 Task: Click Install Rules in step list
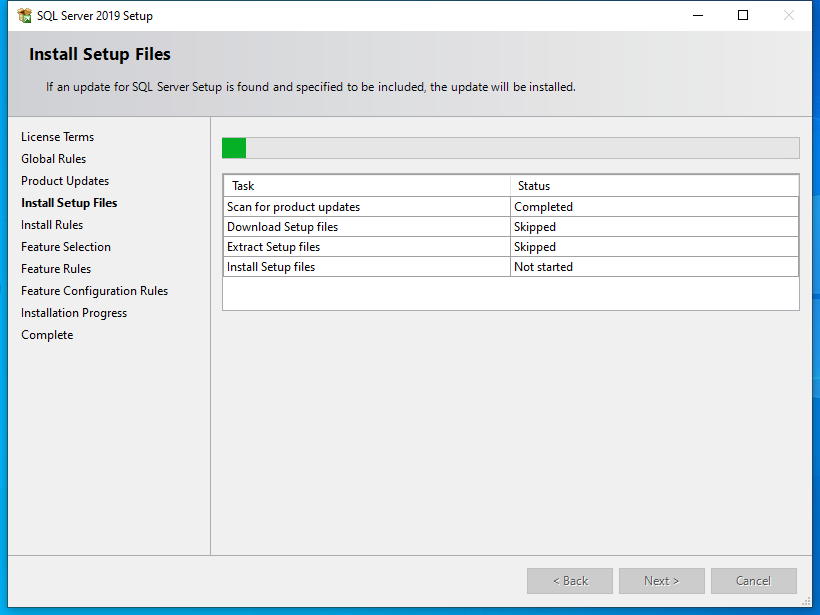(52, 225)
